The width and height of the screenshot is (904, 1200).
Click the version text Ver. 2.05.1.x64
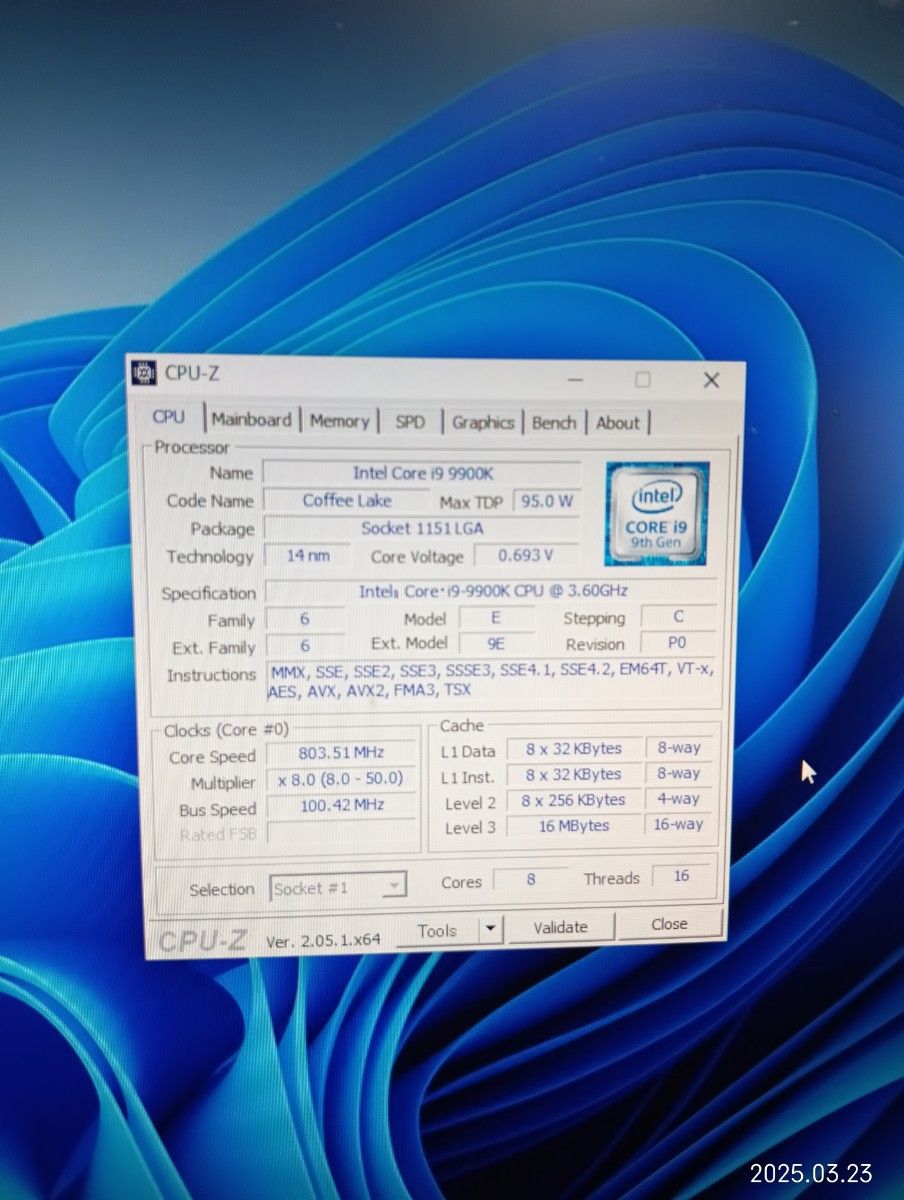pos(324,940)
